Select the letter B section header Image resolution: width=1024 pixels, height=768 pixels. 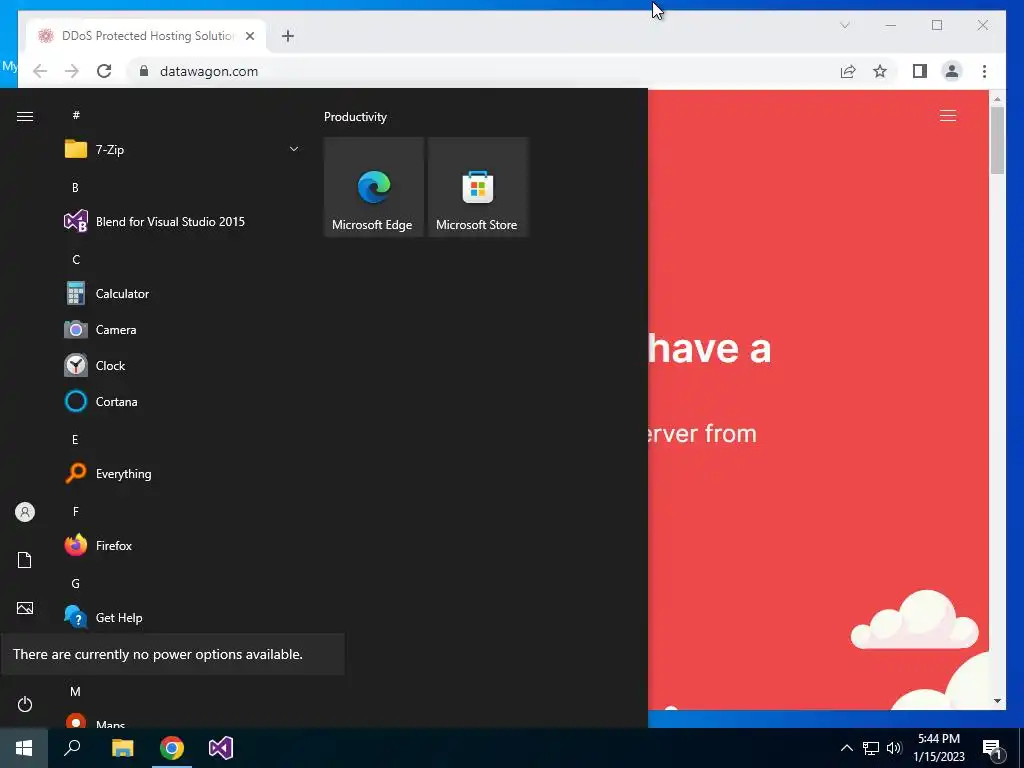[75, 187]
